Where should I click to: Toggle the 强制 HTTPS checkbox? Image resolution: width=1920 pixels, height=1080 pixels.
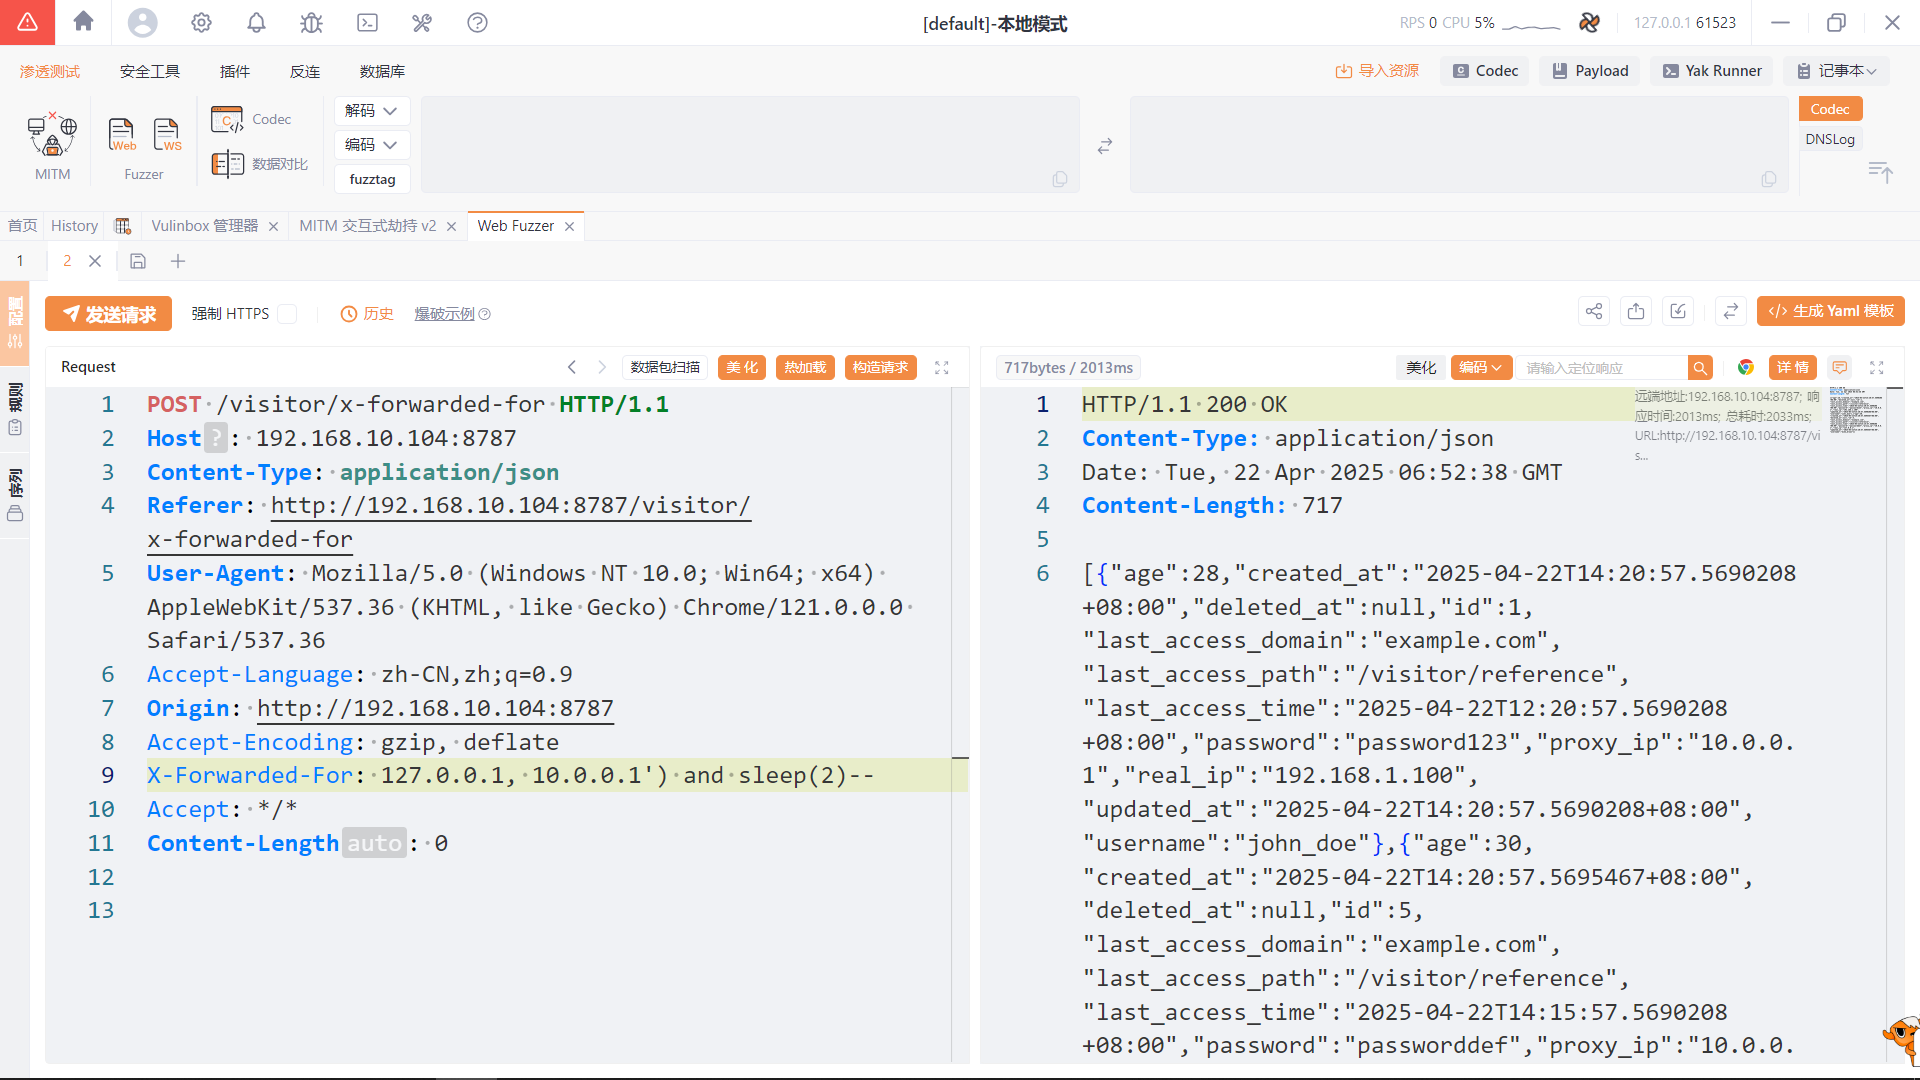(x=288, y=314)
